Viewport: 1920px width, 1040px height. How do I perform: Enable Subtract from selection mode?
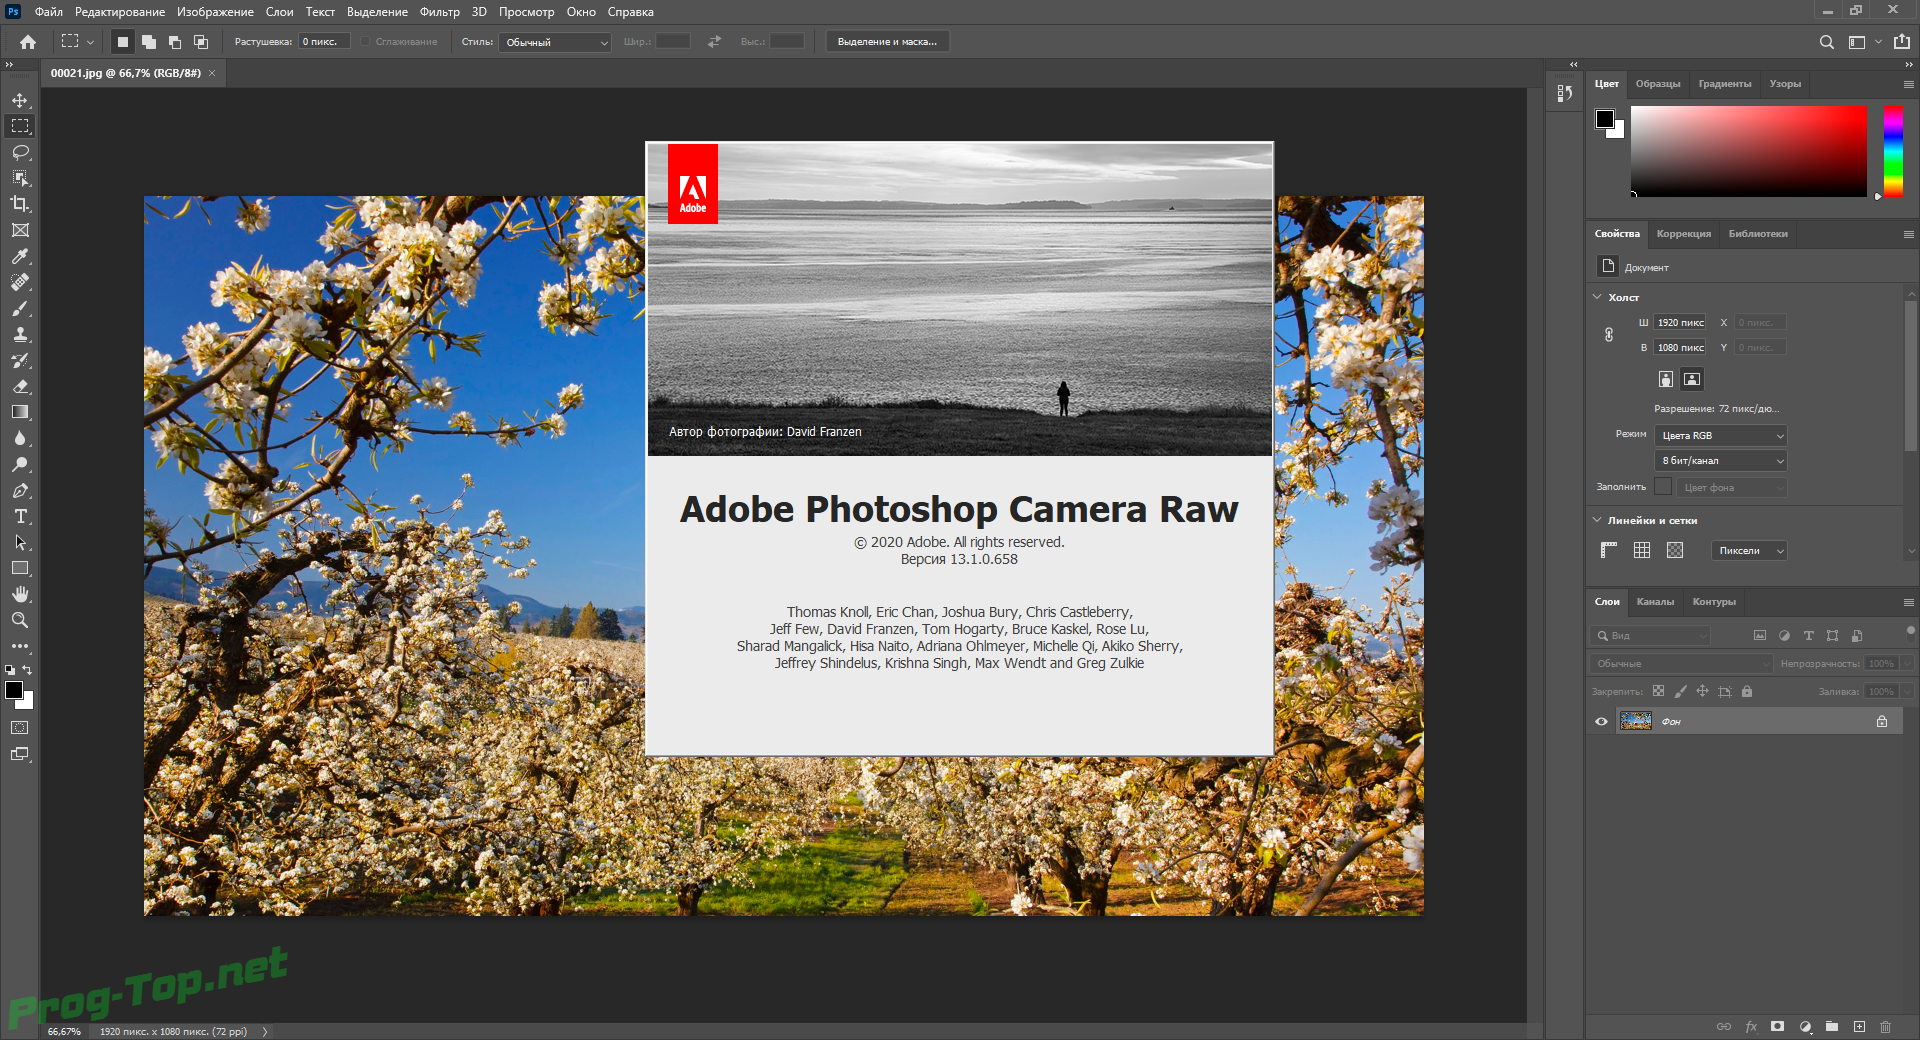[x=175, y=42]
